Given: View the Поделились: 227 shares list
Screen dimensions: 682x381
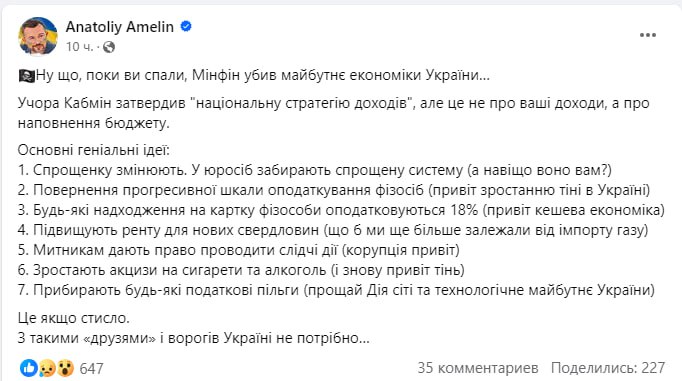Looking at the screenshot, I should [608, 368].
